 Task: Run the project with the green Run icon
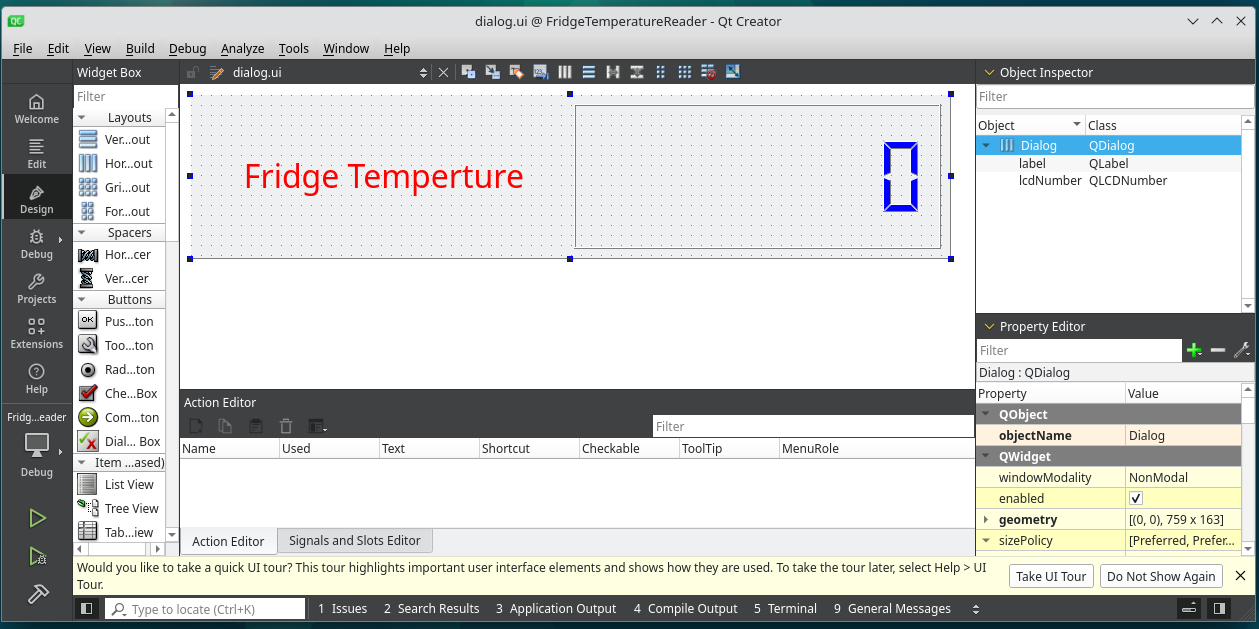tap(37, 518)
